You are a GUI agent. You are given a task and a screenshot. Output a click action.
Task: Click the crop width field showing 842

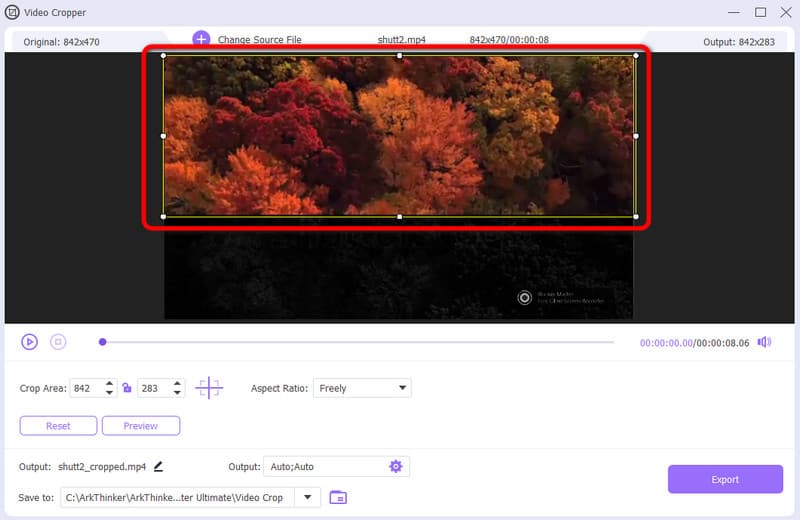pyautogui.click(x=86, y=388)
